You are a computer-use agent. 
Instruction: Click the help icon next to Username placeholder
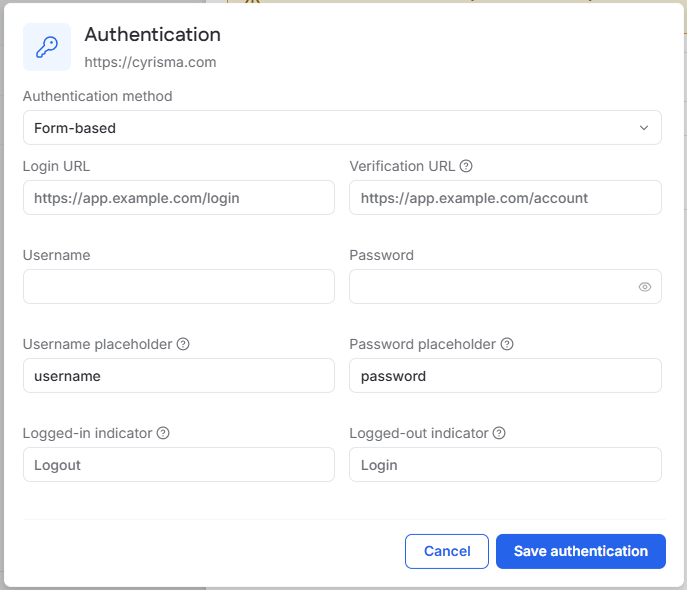pos(183,344)
